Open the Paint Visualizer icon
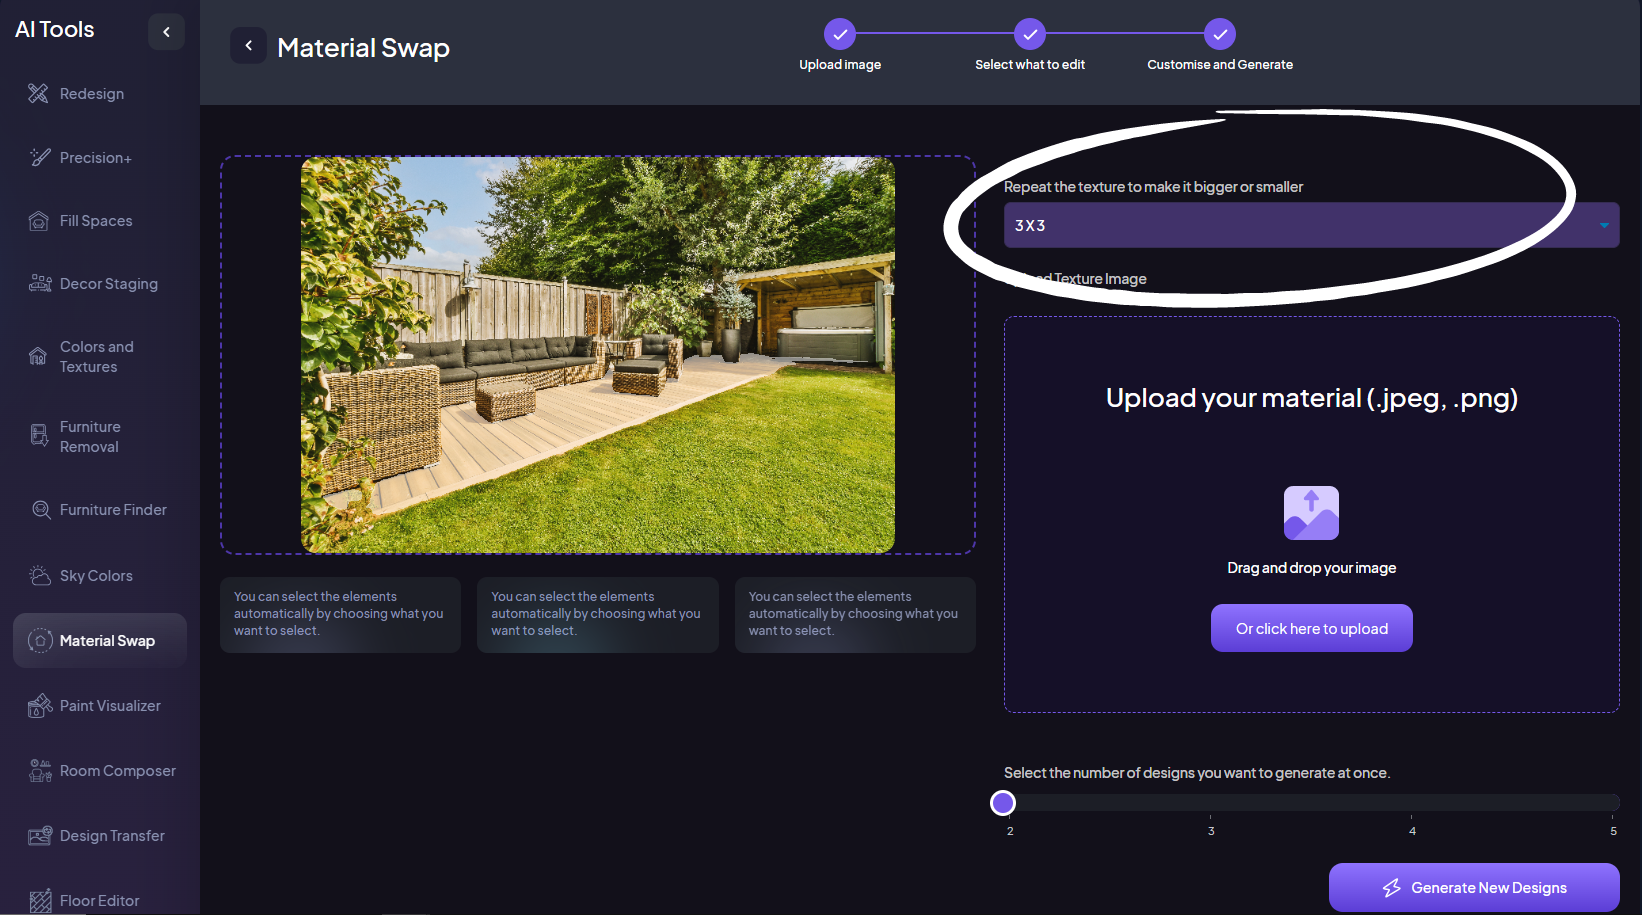This screenshot has height=915, width=1642. coord(40,706)
